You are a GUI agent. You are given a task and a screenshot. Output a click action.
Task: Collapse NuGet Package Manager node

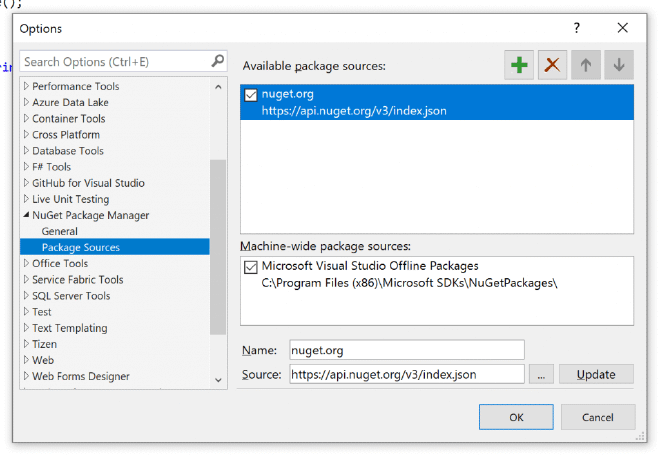coord(26,215)
